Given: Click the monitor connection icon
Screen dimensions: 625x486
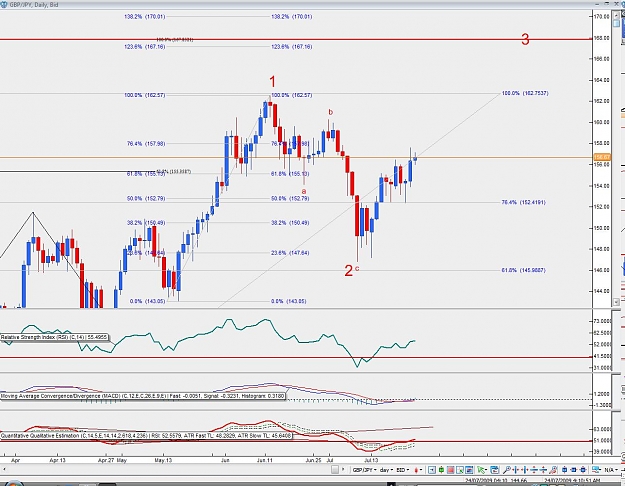Looking at the screenshot, I should coord(596,470).
